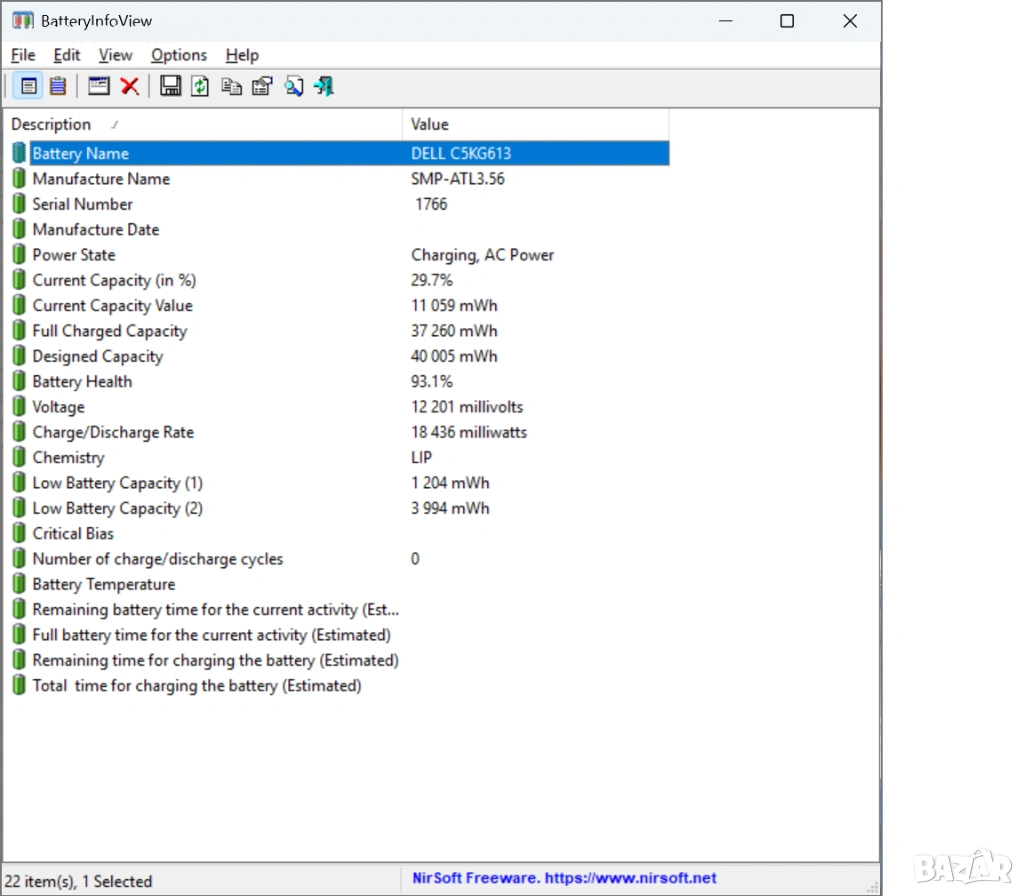This screenshot has width=1024, height=896.
Task: Open the Properties icon in toolbar
Action: click(262, 86)
